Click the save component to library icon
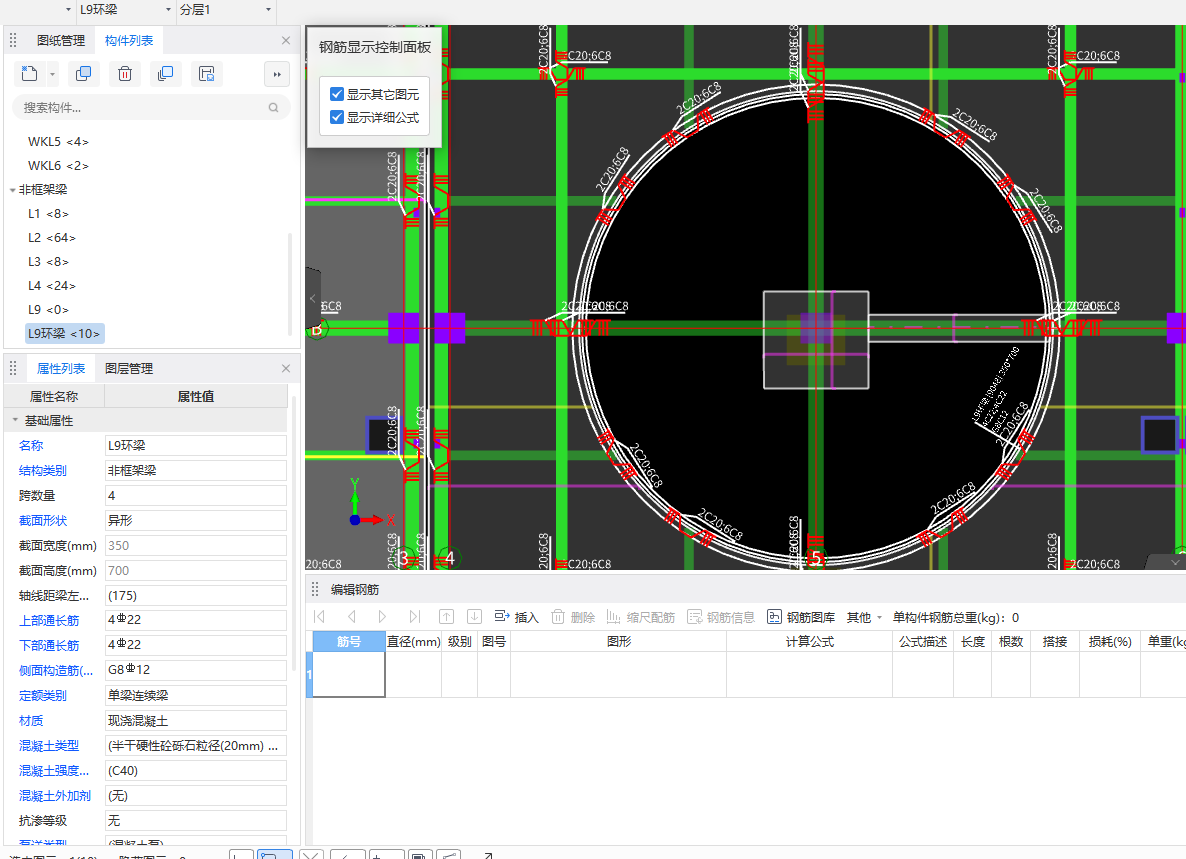 tap(206, 73)
